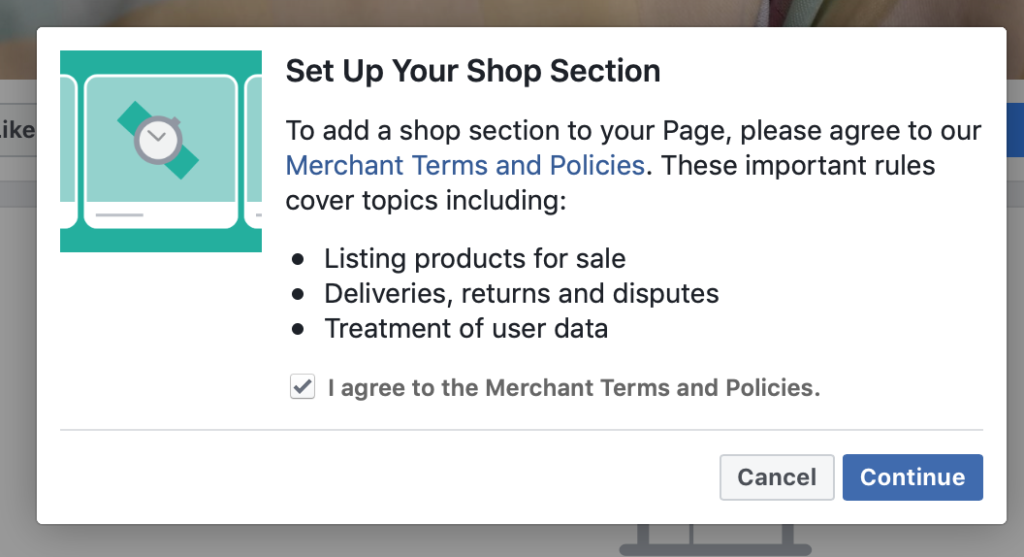The height and width of the screenshot is (557, 1024).
Task: Uncheck the agree to Merchant Terms checkbox
Action: pyautogui.click(x=302, y=387)
